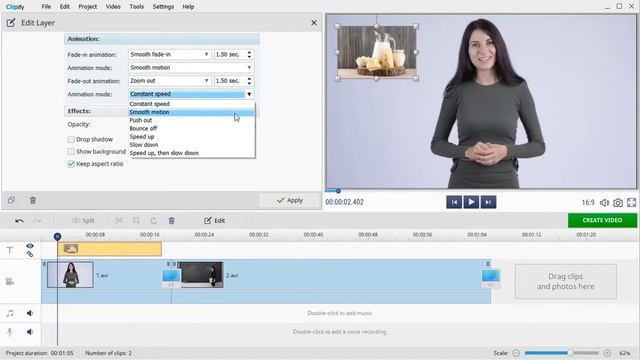Image resolution: width=640 pixels, height=360 pixels.
Task: Click the duplicate layer icon
Action: 11,200
